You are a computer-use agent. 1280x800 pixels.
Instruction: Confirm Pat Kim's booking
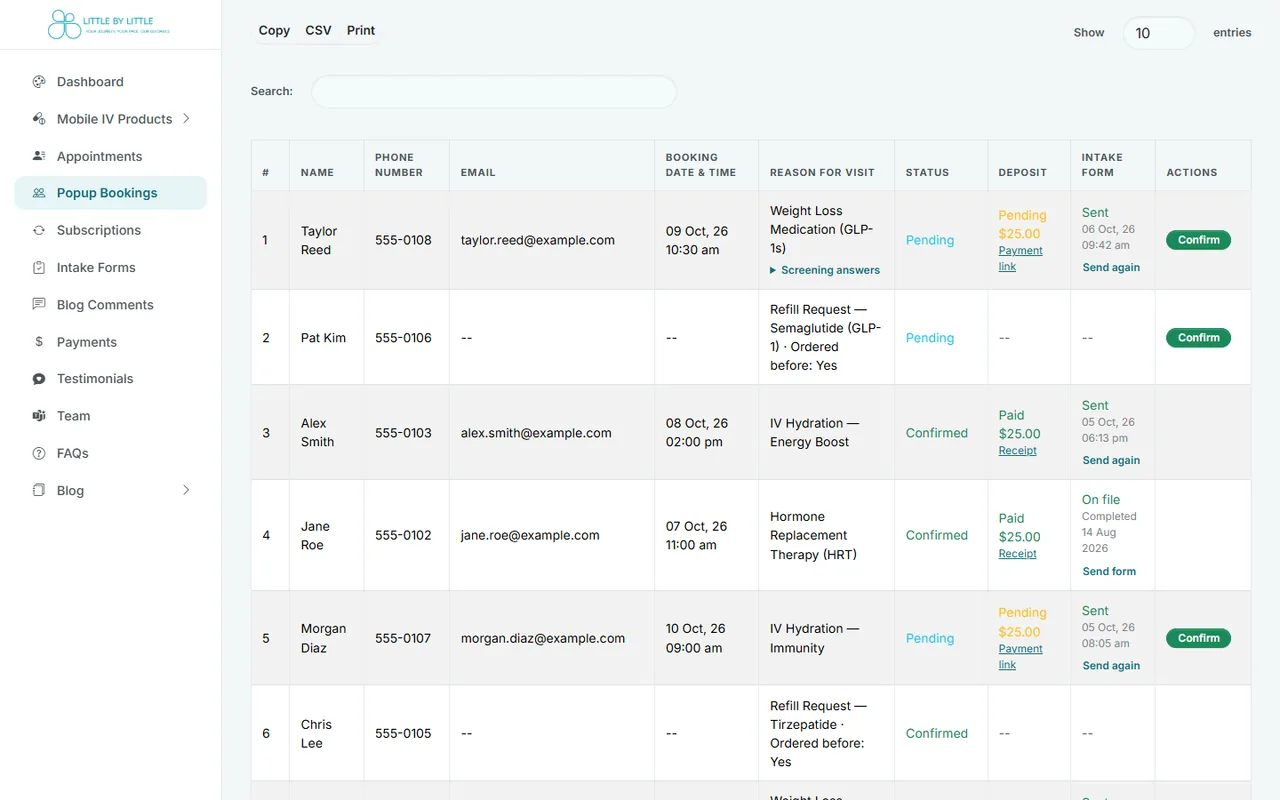pos(1198,338)
